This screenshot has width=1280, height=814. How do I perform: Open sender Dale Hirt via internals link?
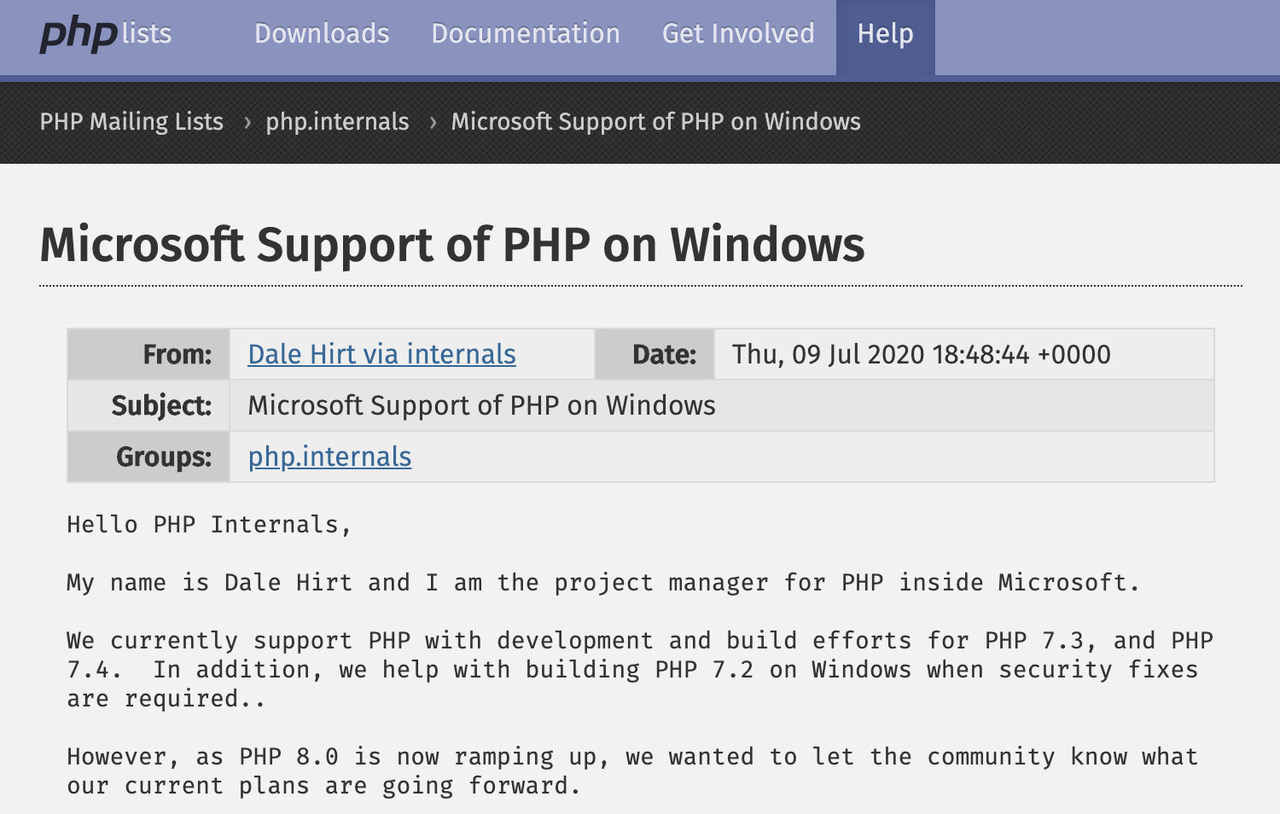click(x=381, y=354)
